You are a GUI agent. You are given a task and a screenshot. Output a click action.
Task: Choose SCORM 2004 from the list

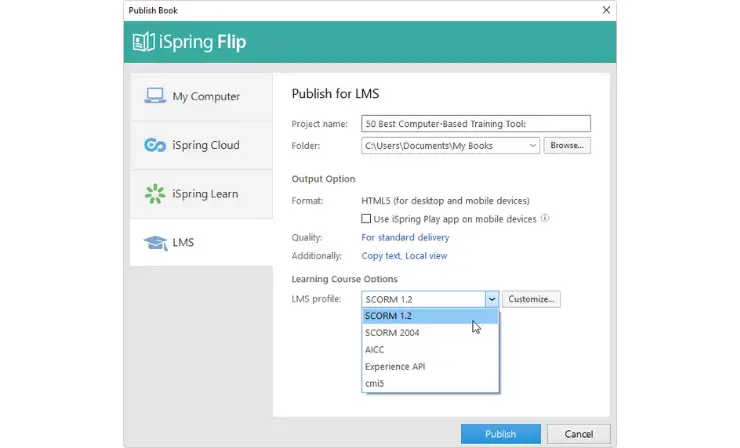(430, 333)
